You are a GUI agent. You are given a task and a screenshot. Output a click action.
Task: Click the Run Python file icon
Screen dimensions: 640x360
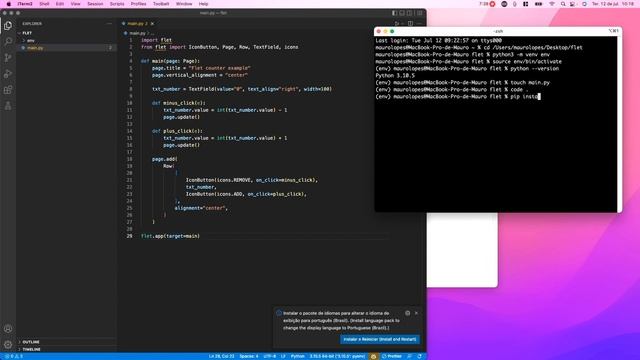tap(396, 24)
